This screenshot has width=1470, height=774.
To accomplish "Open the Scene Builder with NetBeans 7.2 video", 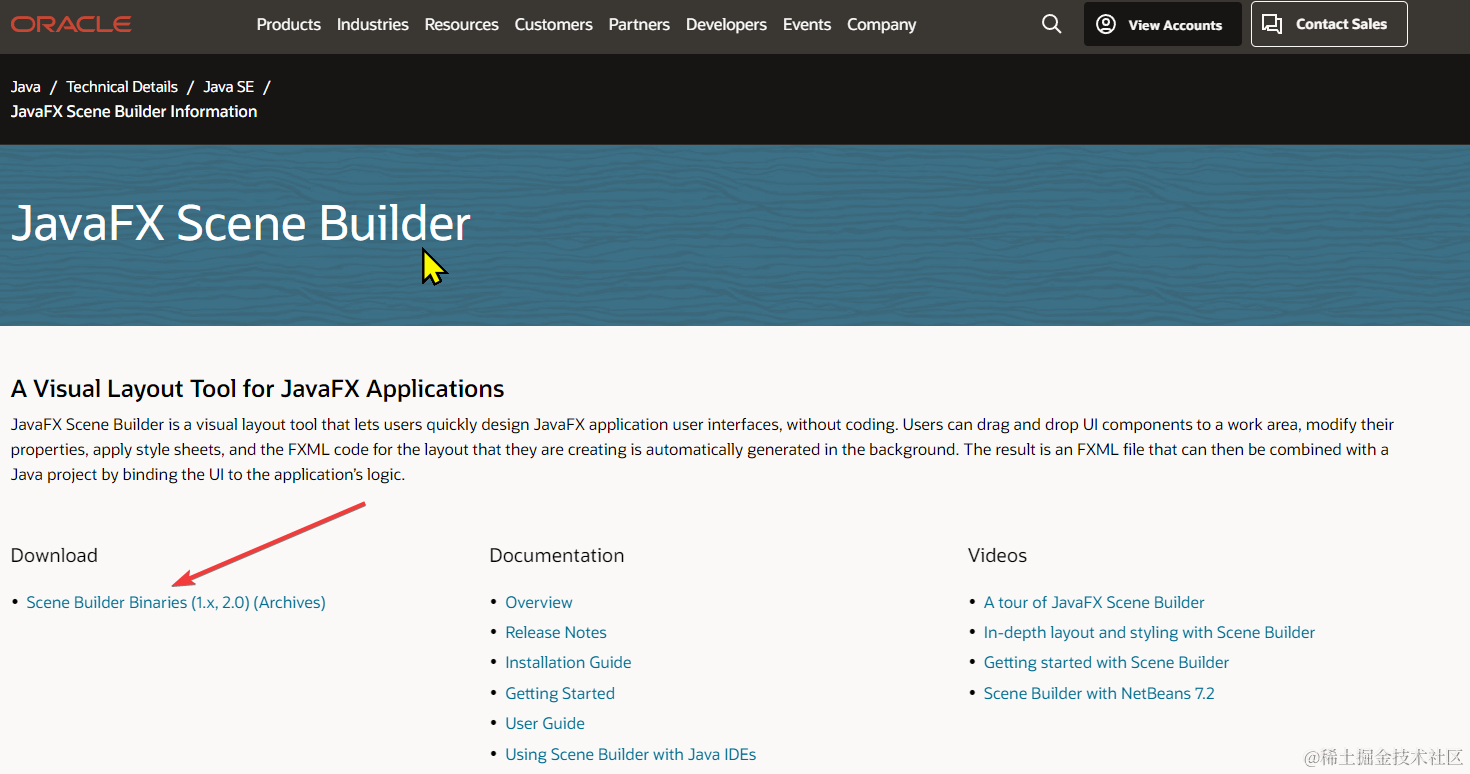I will tap(1099, 692).
